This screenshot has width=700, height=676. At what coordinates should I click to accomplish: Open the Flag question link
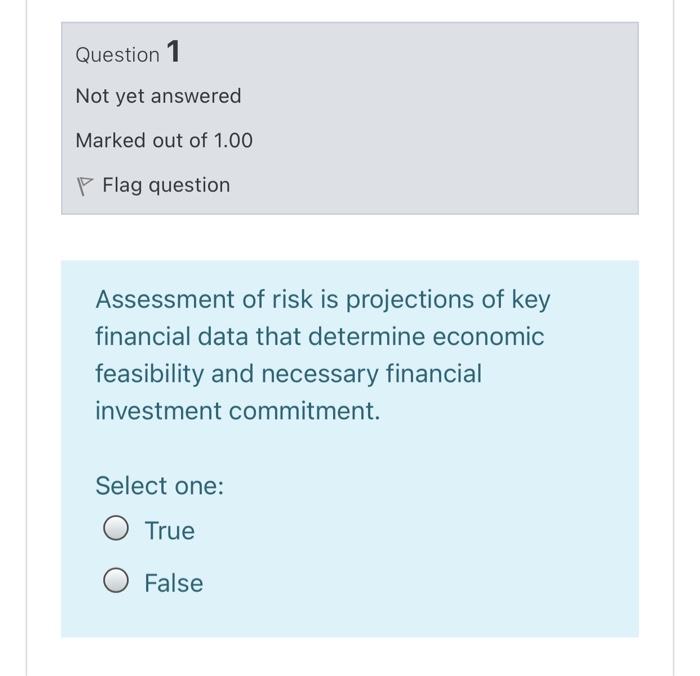click(x=166, y=185)
